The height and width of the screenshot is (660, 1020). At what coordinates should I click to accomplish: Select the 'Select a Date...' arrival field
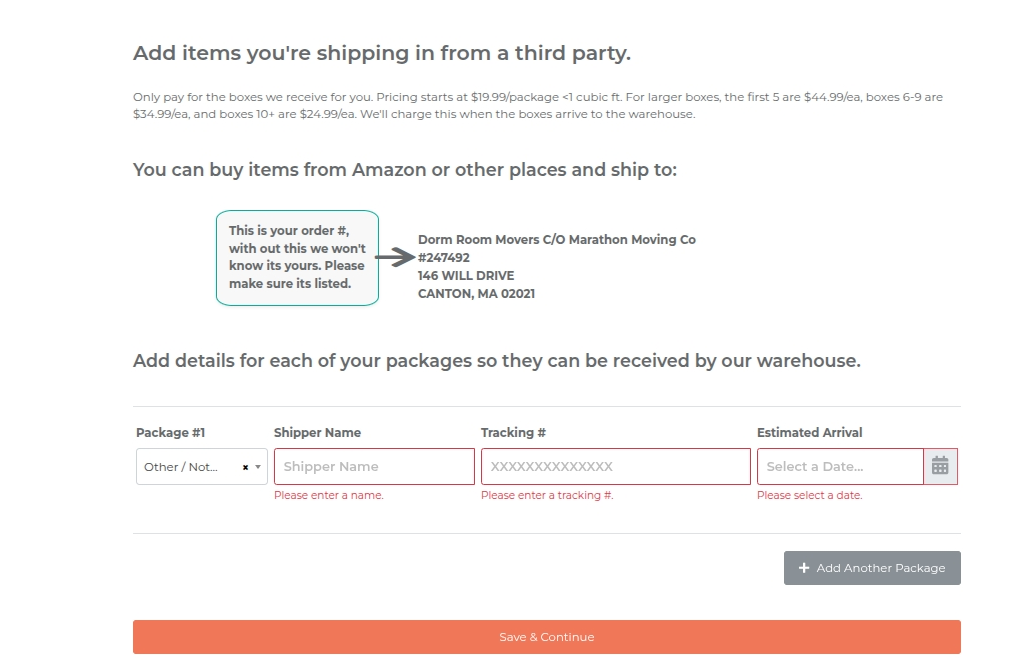pyautogui.click(x=840, y=466)
